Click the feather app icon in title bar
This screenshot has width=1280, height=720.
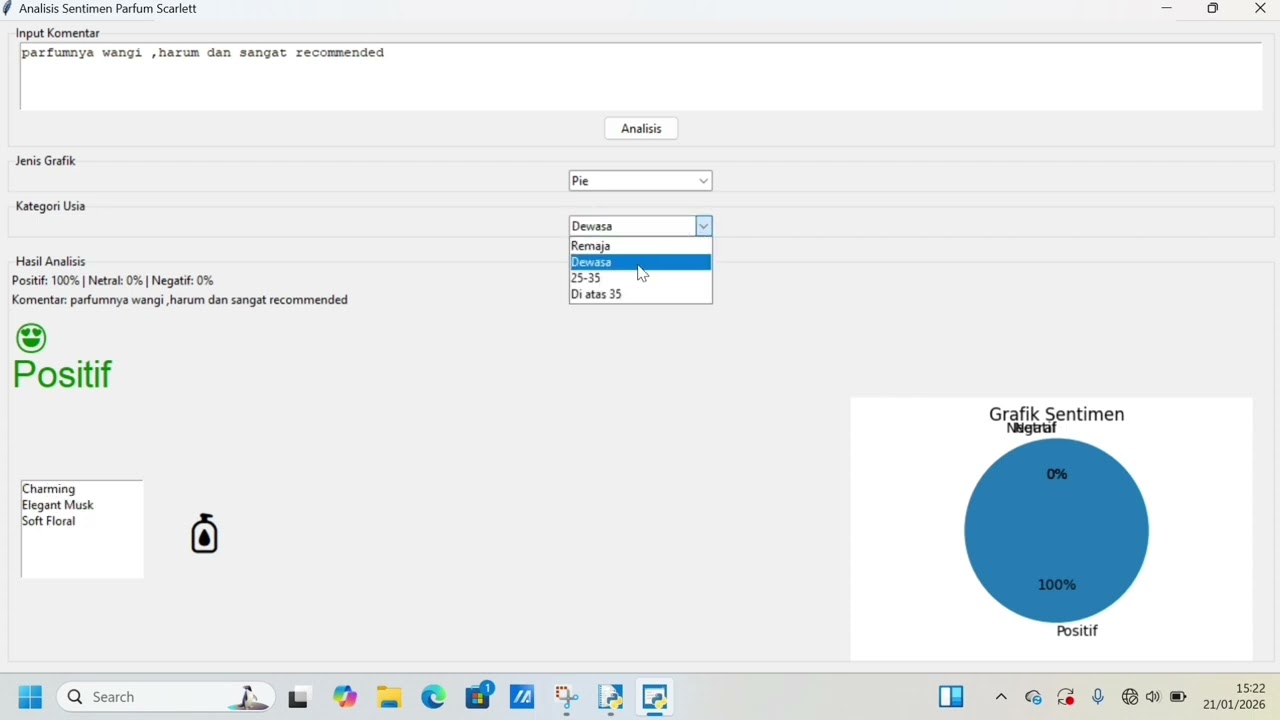pyautogui.click(x=8, y=9)
